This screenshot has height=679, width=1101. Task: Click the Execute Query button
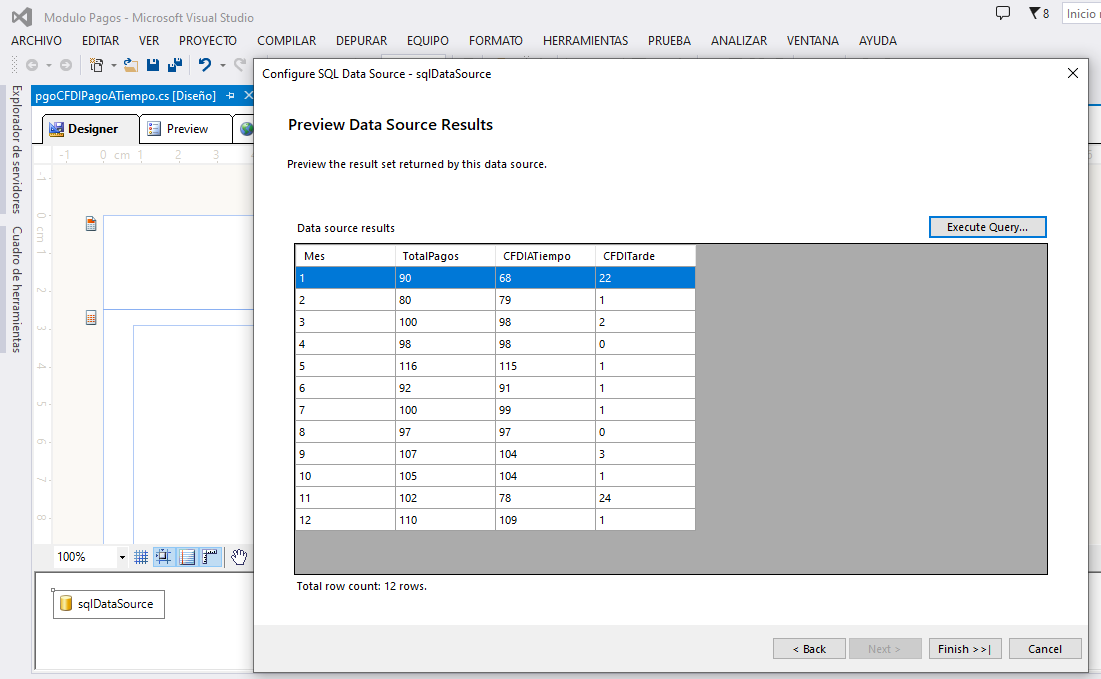(x=987, y=227)
